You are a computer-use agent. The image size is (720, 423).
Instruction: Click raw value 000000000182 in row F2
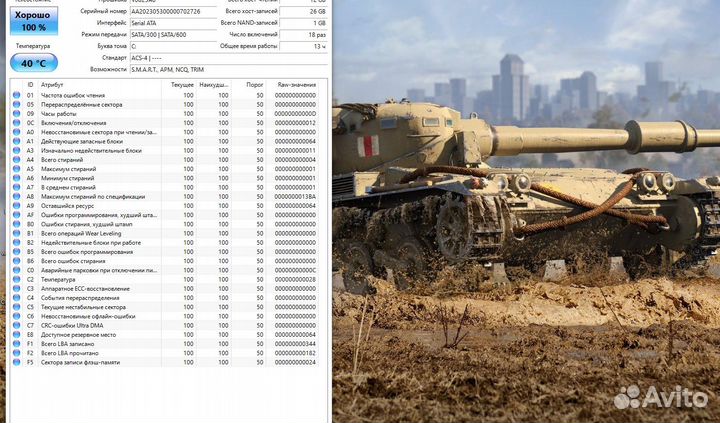[295, 353]
